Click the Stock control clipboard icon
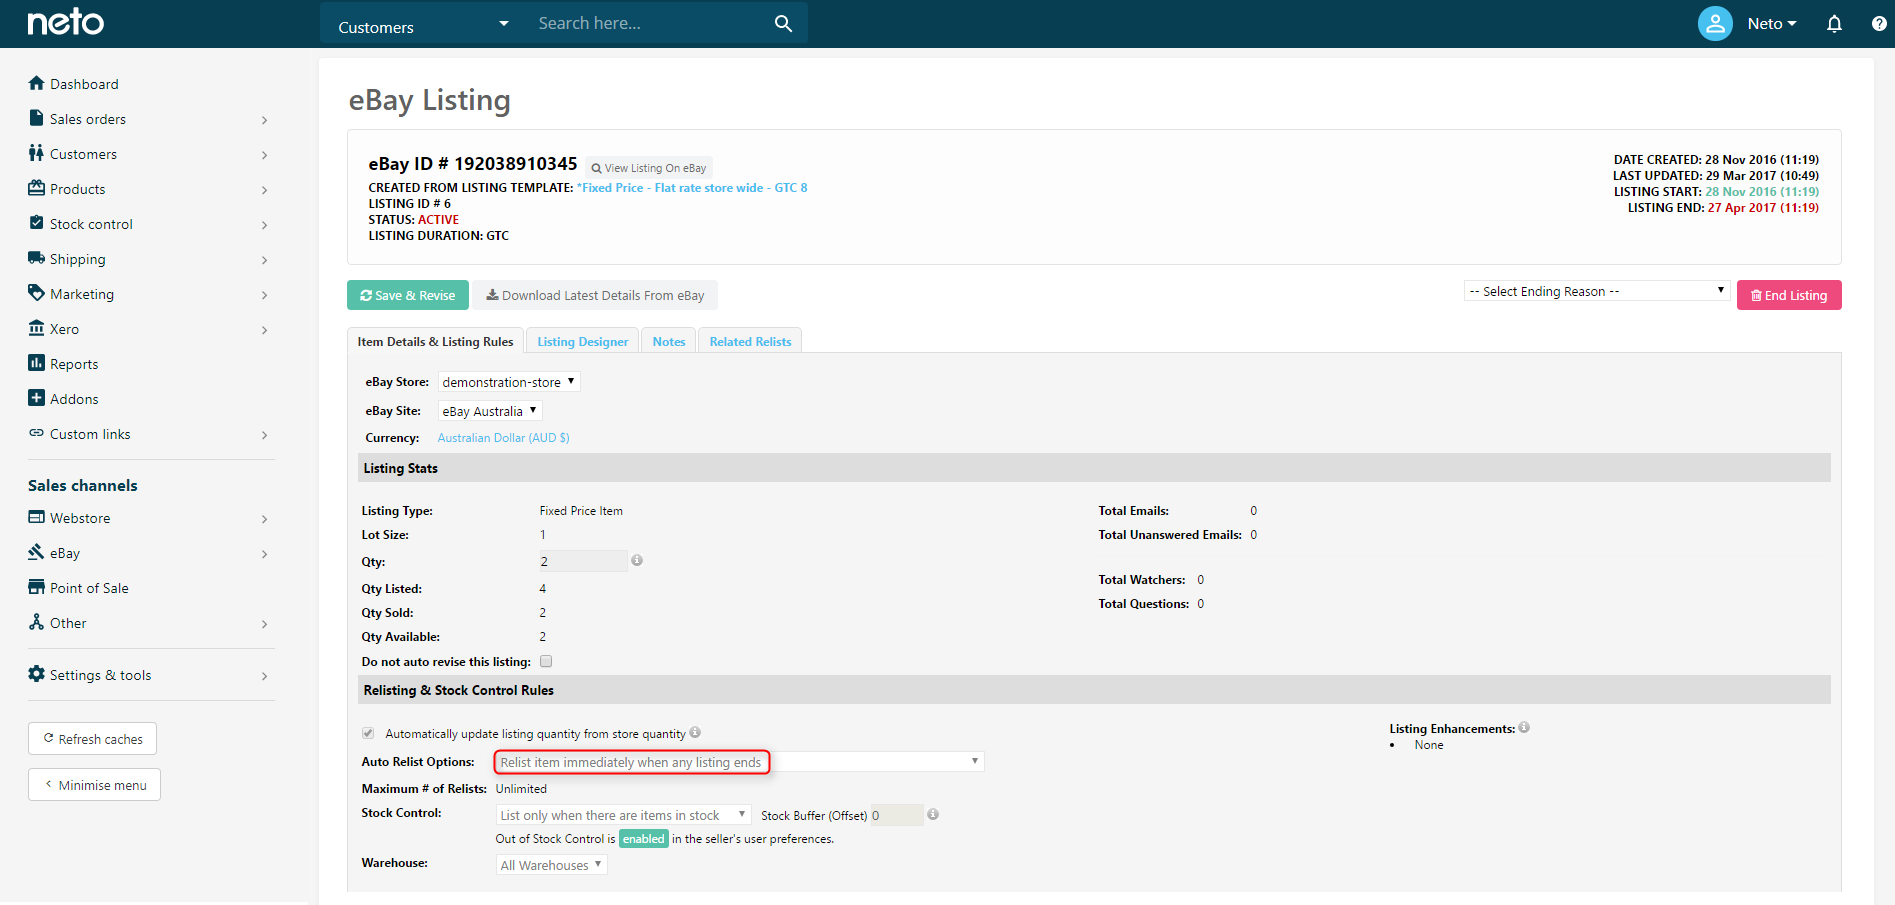The height and width of the screenshot is (905, 1895). click(x=37, y=223)
